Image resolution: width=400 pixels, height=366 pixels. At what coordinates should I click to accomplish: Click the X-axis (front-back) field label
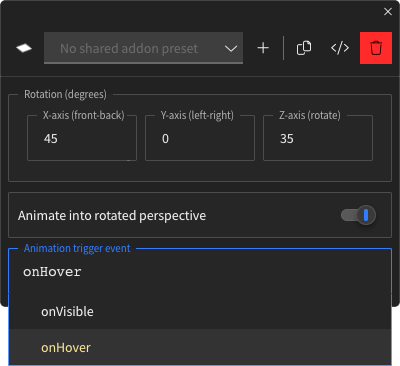(x=83, y=115)
